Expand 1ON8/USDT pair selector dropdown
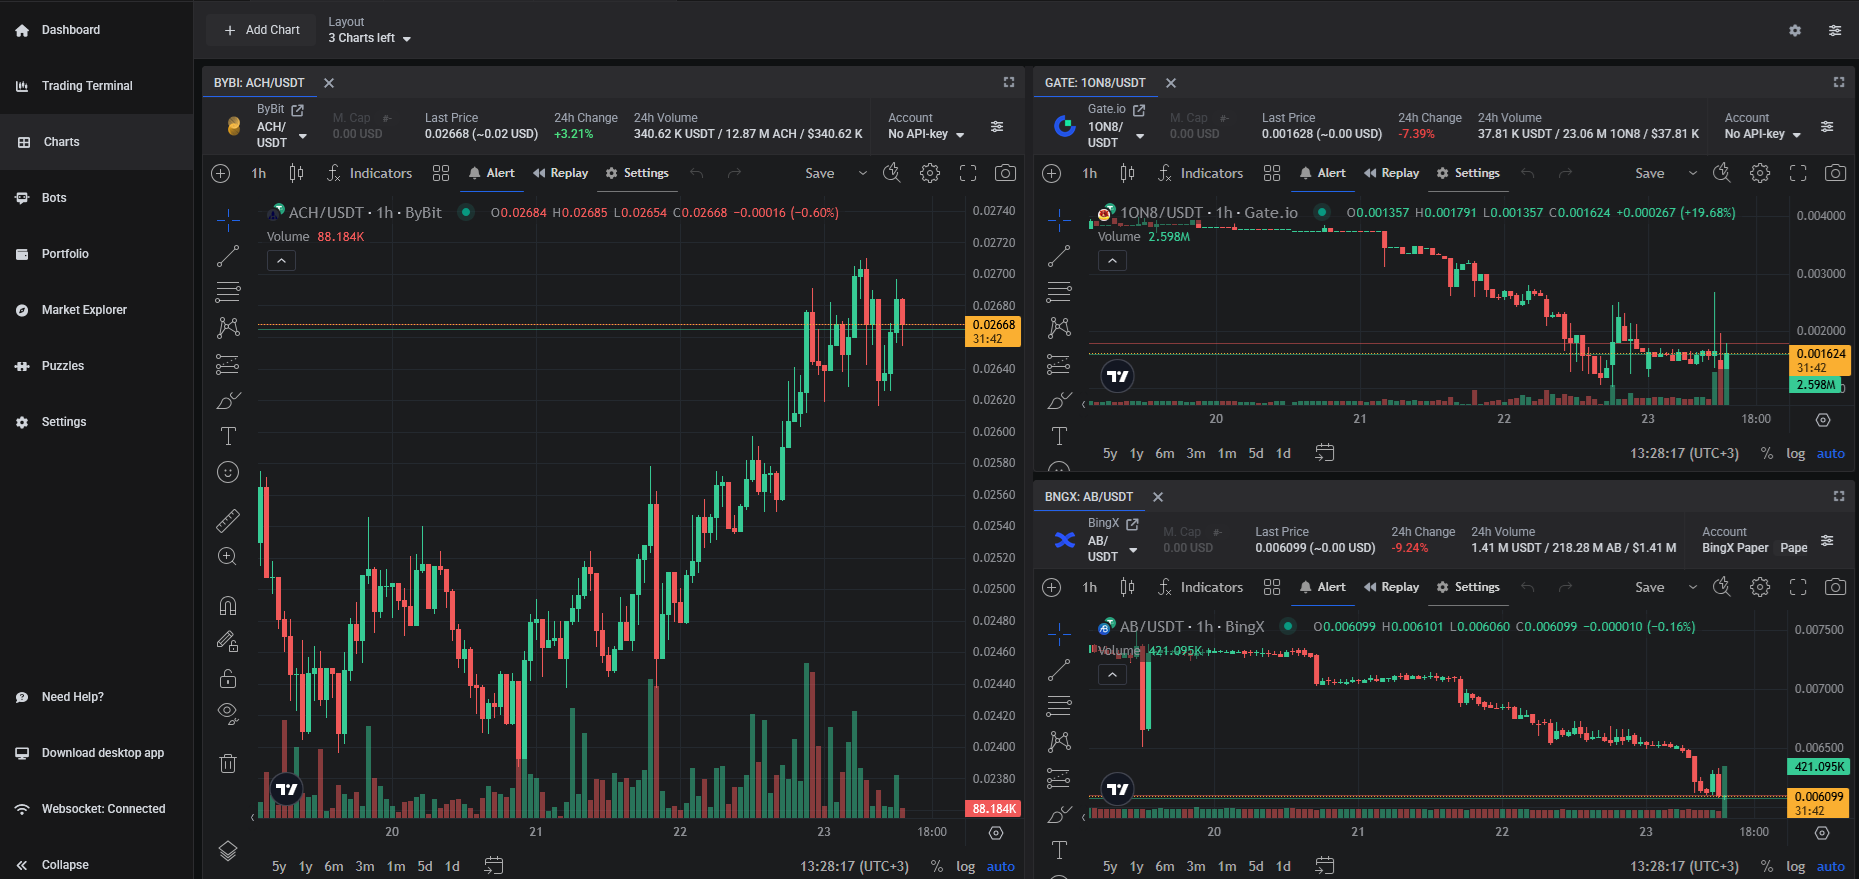Image resolution: width=1859 pixels, height=879 pixels. (x=1140, y=136)
